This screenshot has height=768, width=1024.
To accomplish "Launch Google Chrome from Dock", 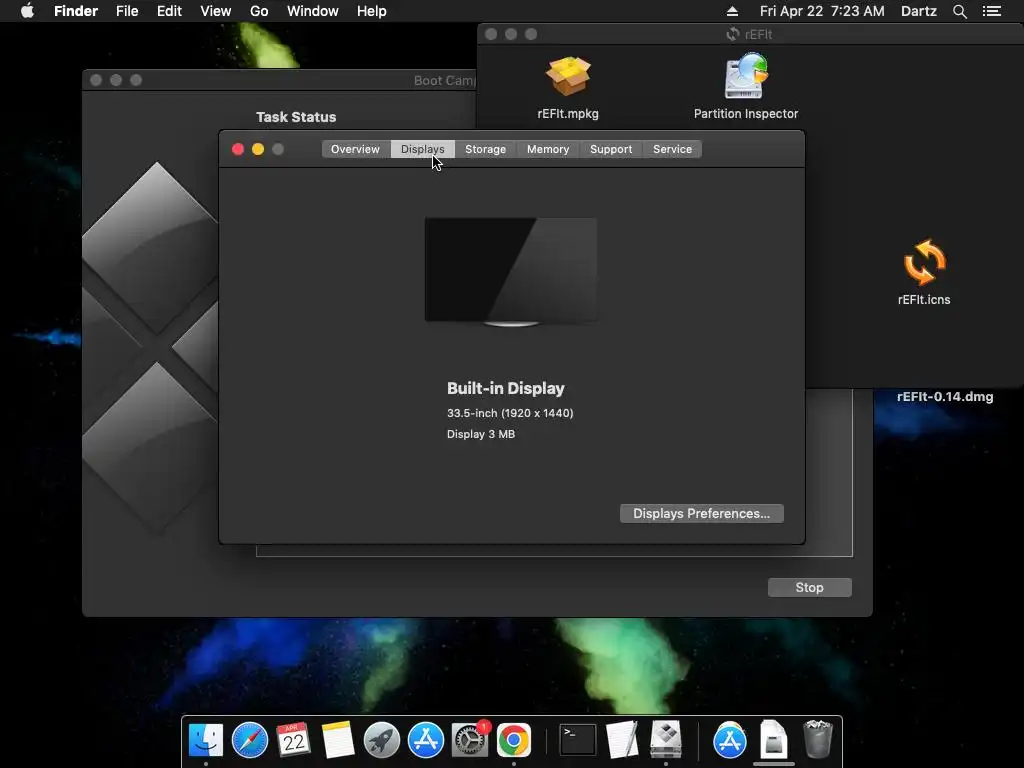I will click(x=514, y=741).
